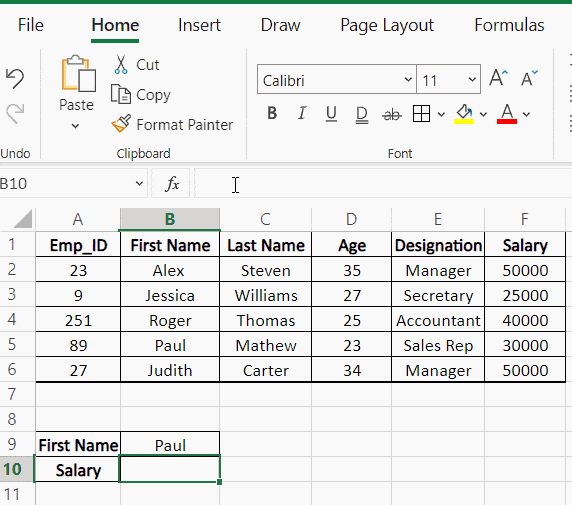This screenshot has width=572, height=505.
Task: Select the cell containing Carter
Action: (x=266, y=370)
